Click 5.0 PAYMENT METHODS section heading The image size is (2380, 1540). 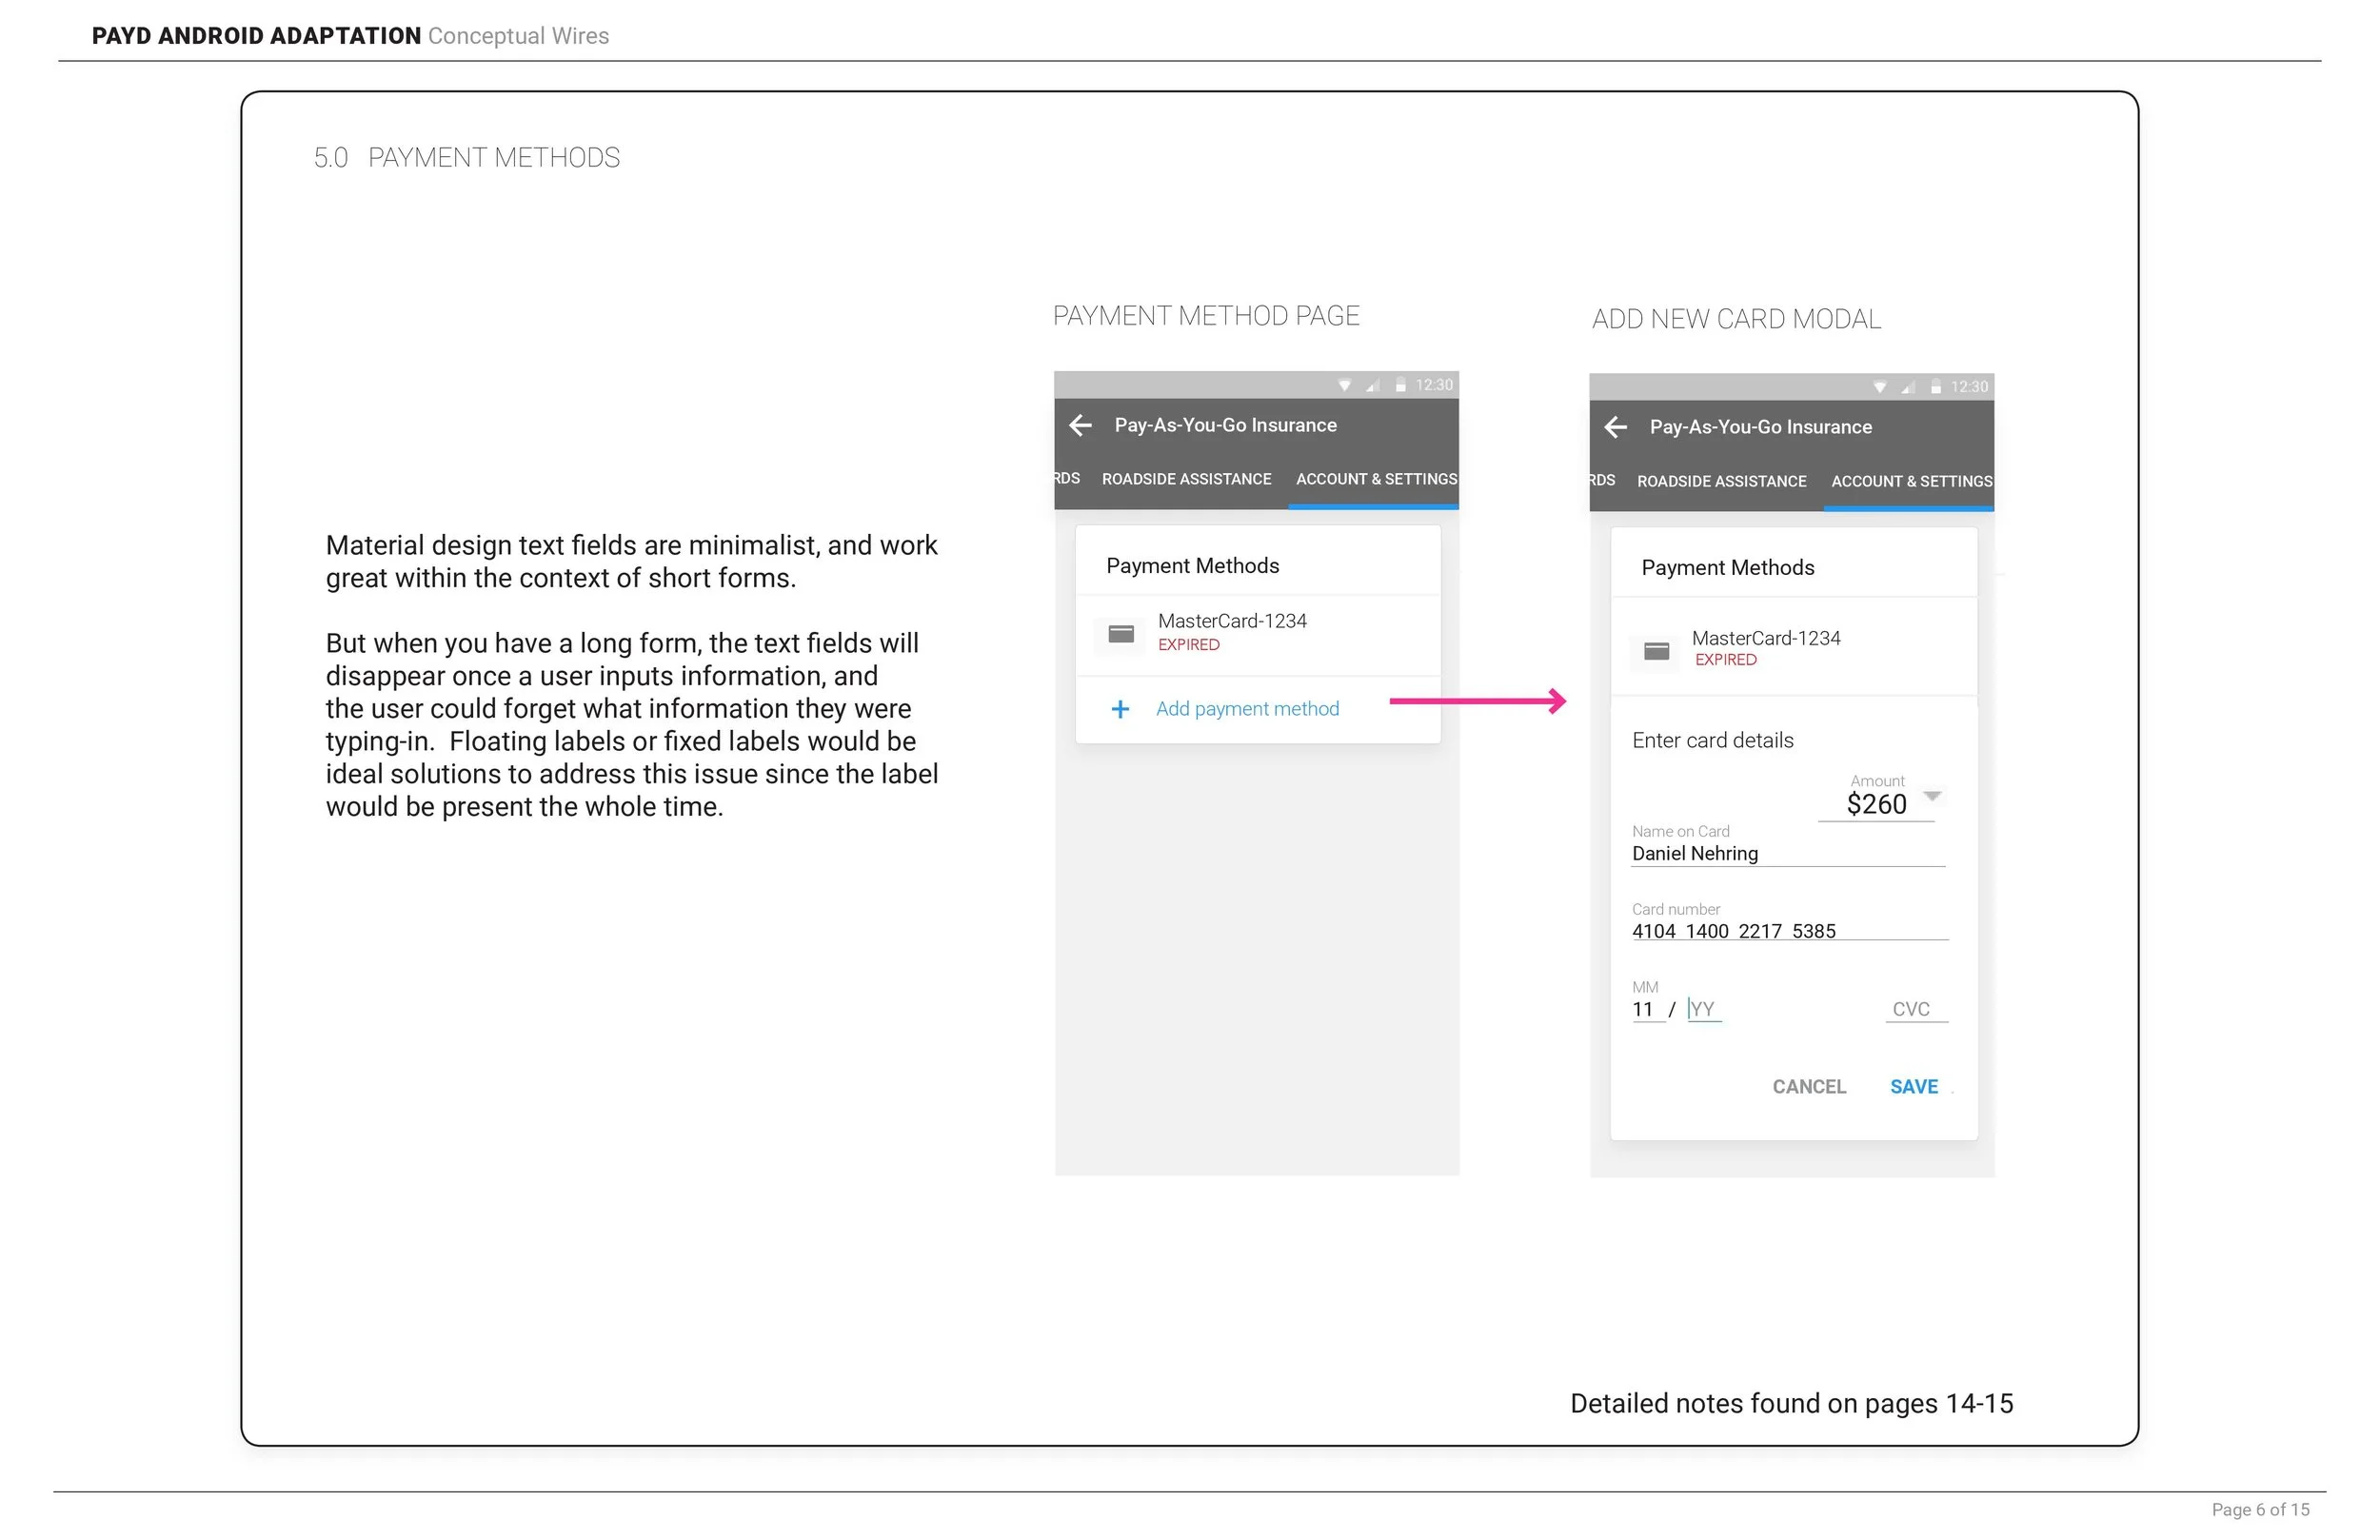point(466,158)
